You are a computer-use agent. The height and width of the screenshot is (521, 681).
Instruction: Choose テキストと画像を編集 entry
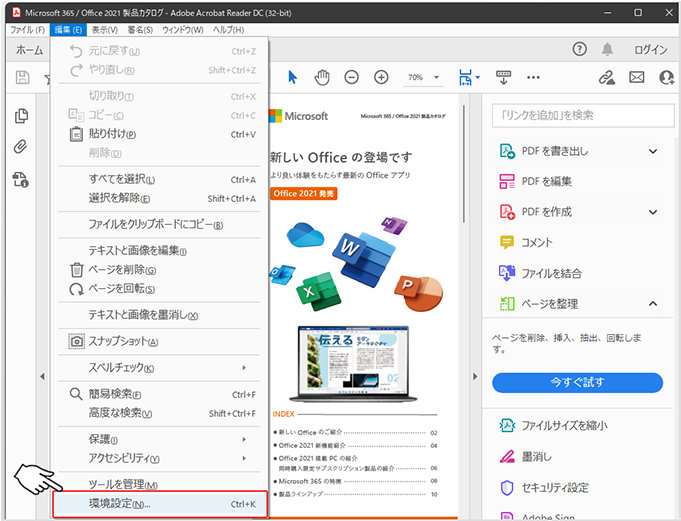[159, 251]
